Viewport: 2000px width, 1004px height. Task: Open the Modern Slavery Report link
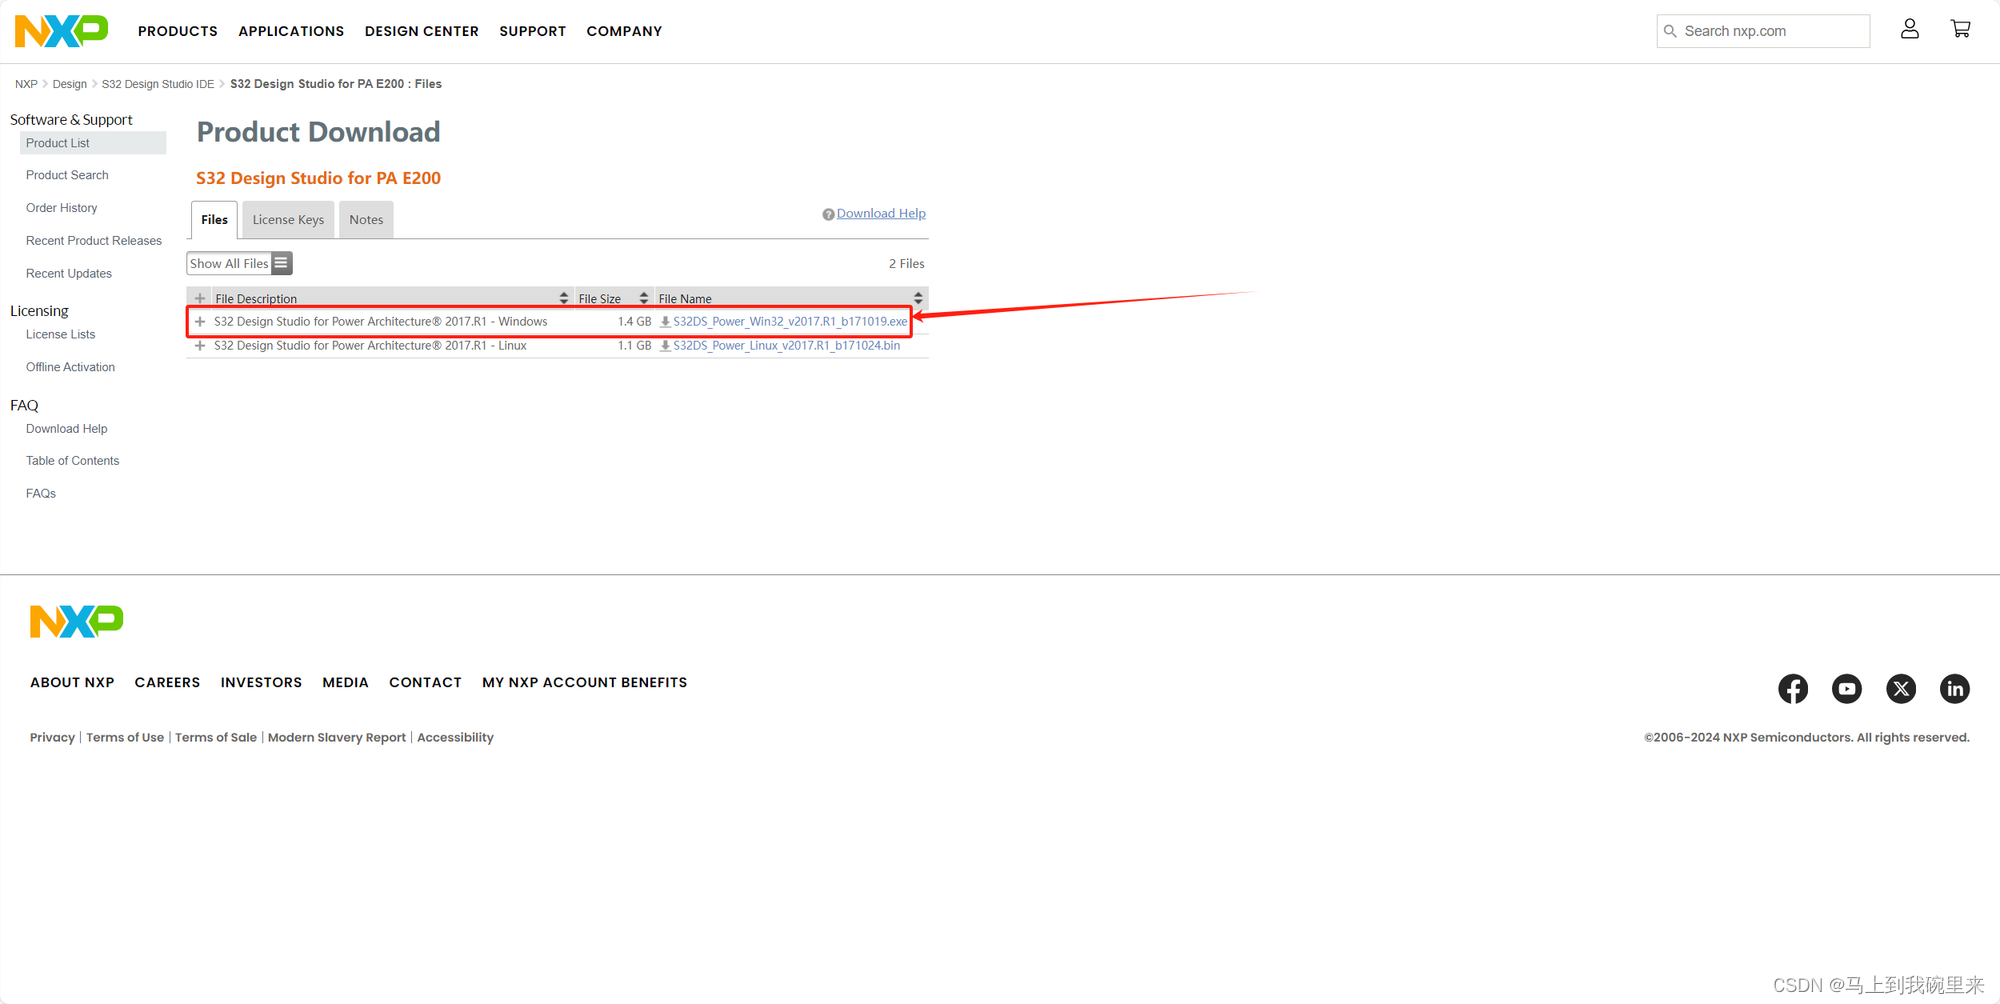(x=337, y=738)
